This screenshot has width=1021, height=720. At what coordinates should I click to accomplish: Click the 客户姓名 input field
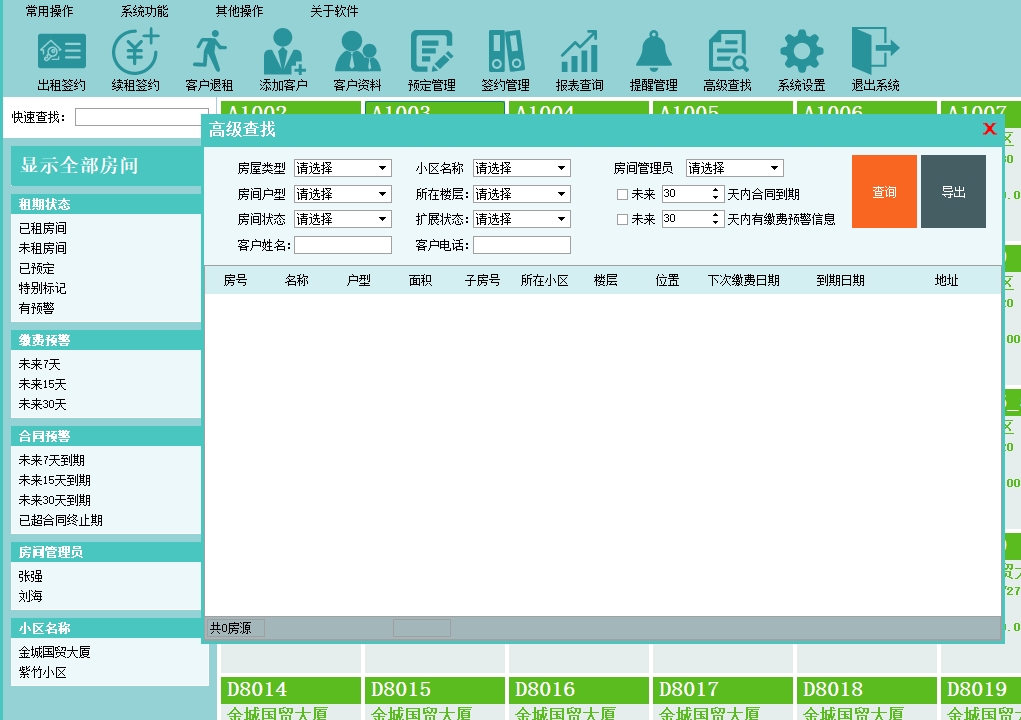point(343,245)
